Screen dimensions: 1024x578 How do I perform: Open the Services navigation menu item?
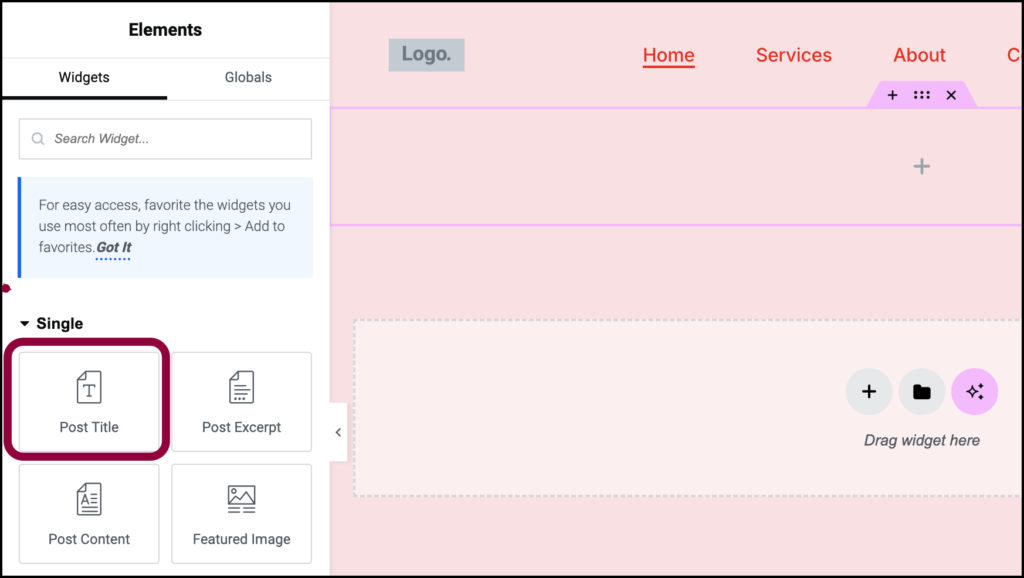point(793,55)
